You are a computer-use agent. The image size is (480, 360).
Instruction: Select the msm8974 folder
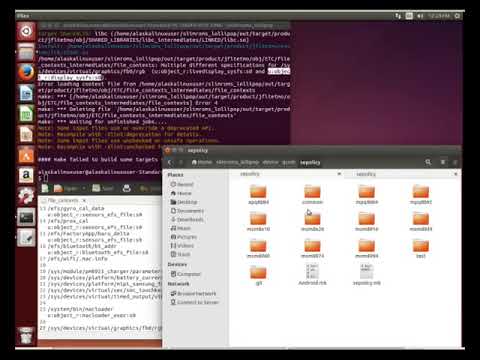coord(312,248)
